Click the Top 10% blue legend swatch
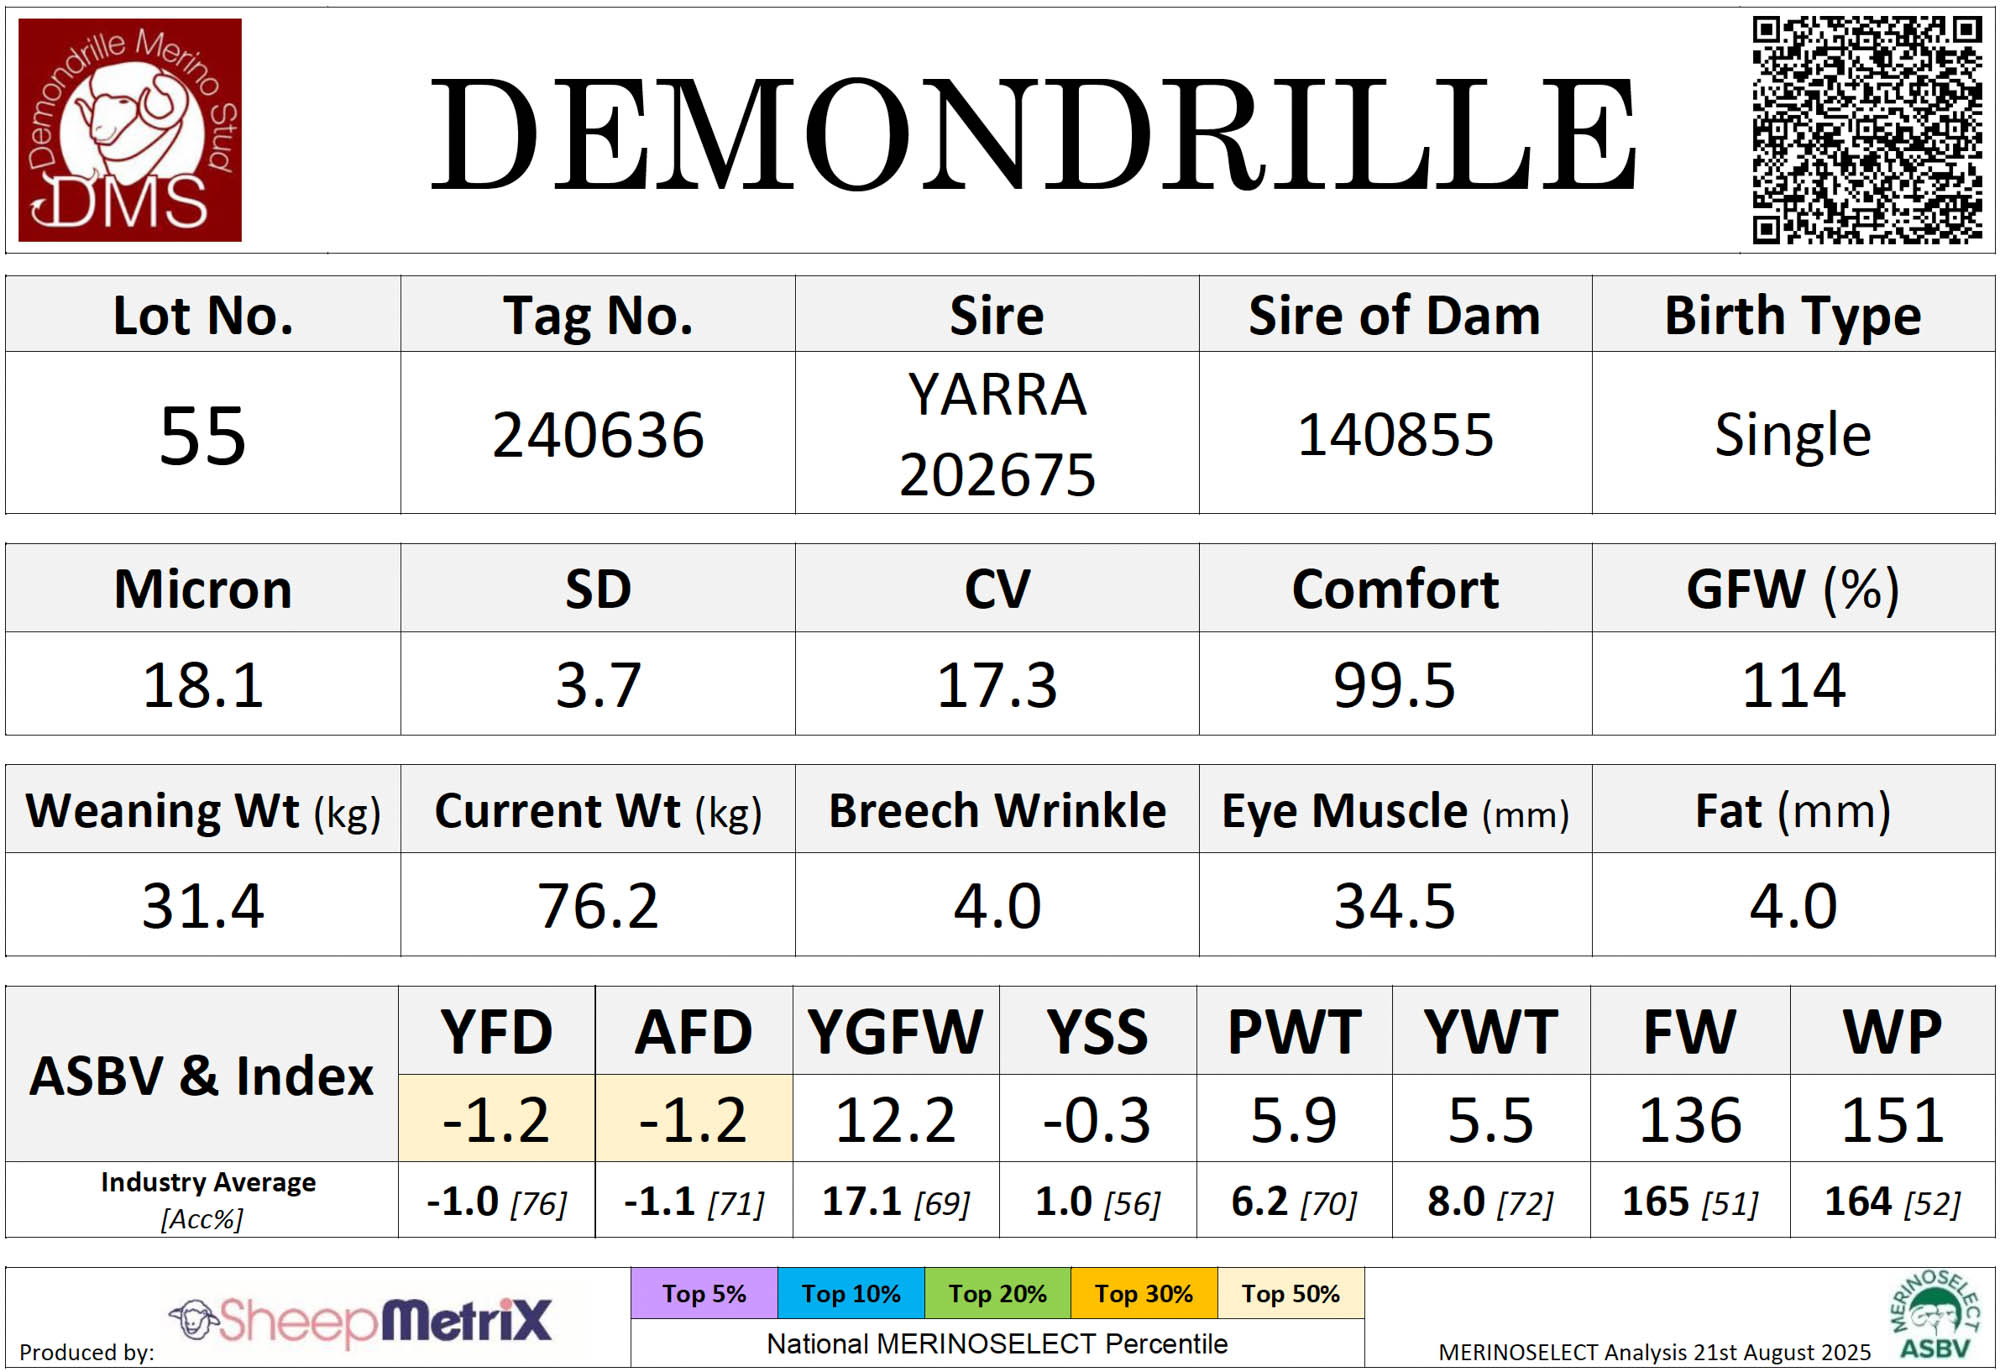Screen dimensions: 2000x1372 point(851,1294)
